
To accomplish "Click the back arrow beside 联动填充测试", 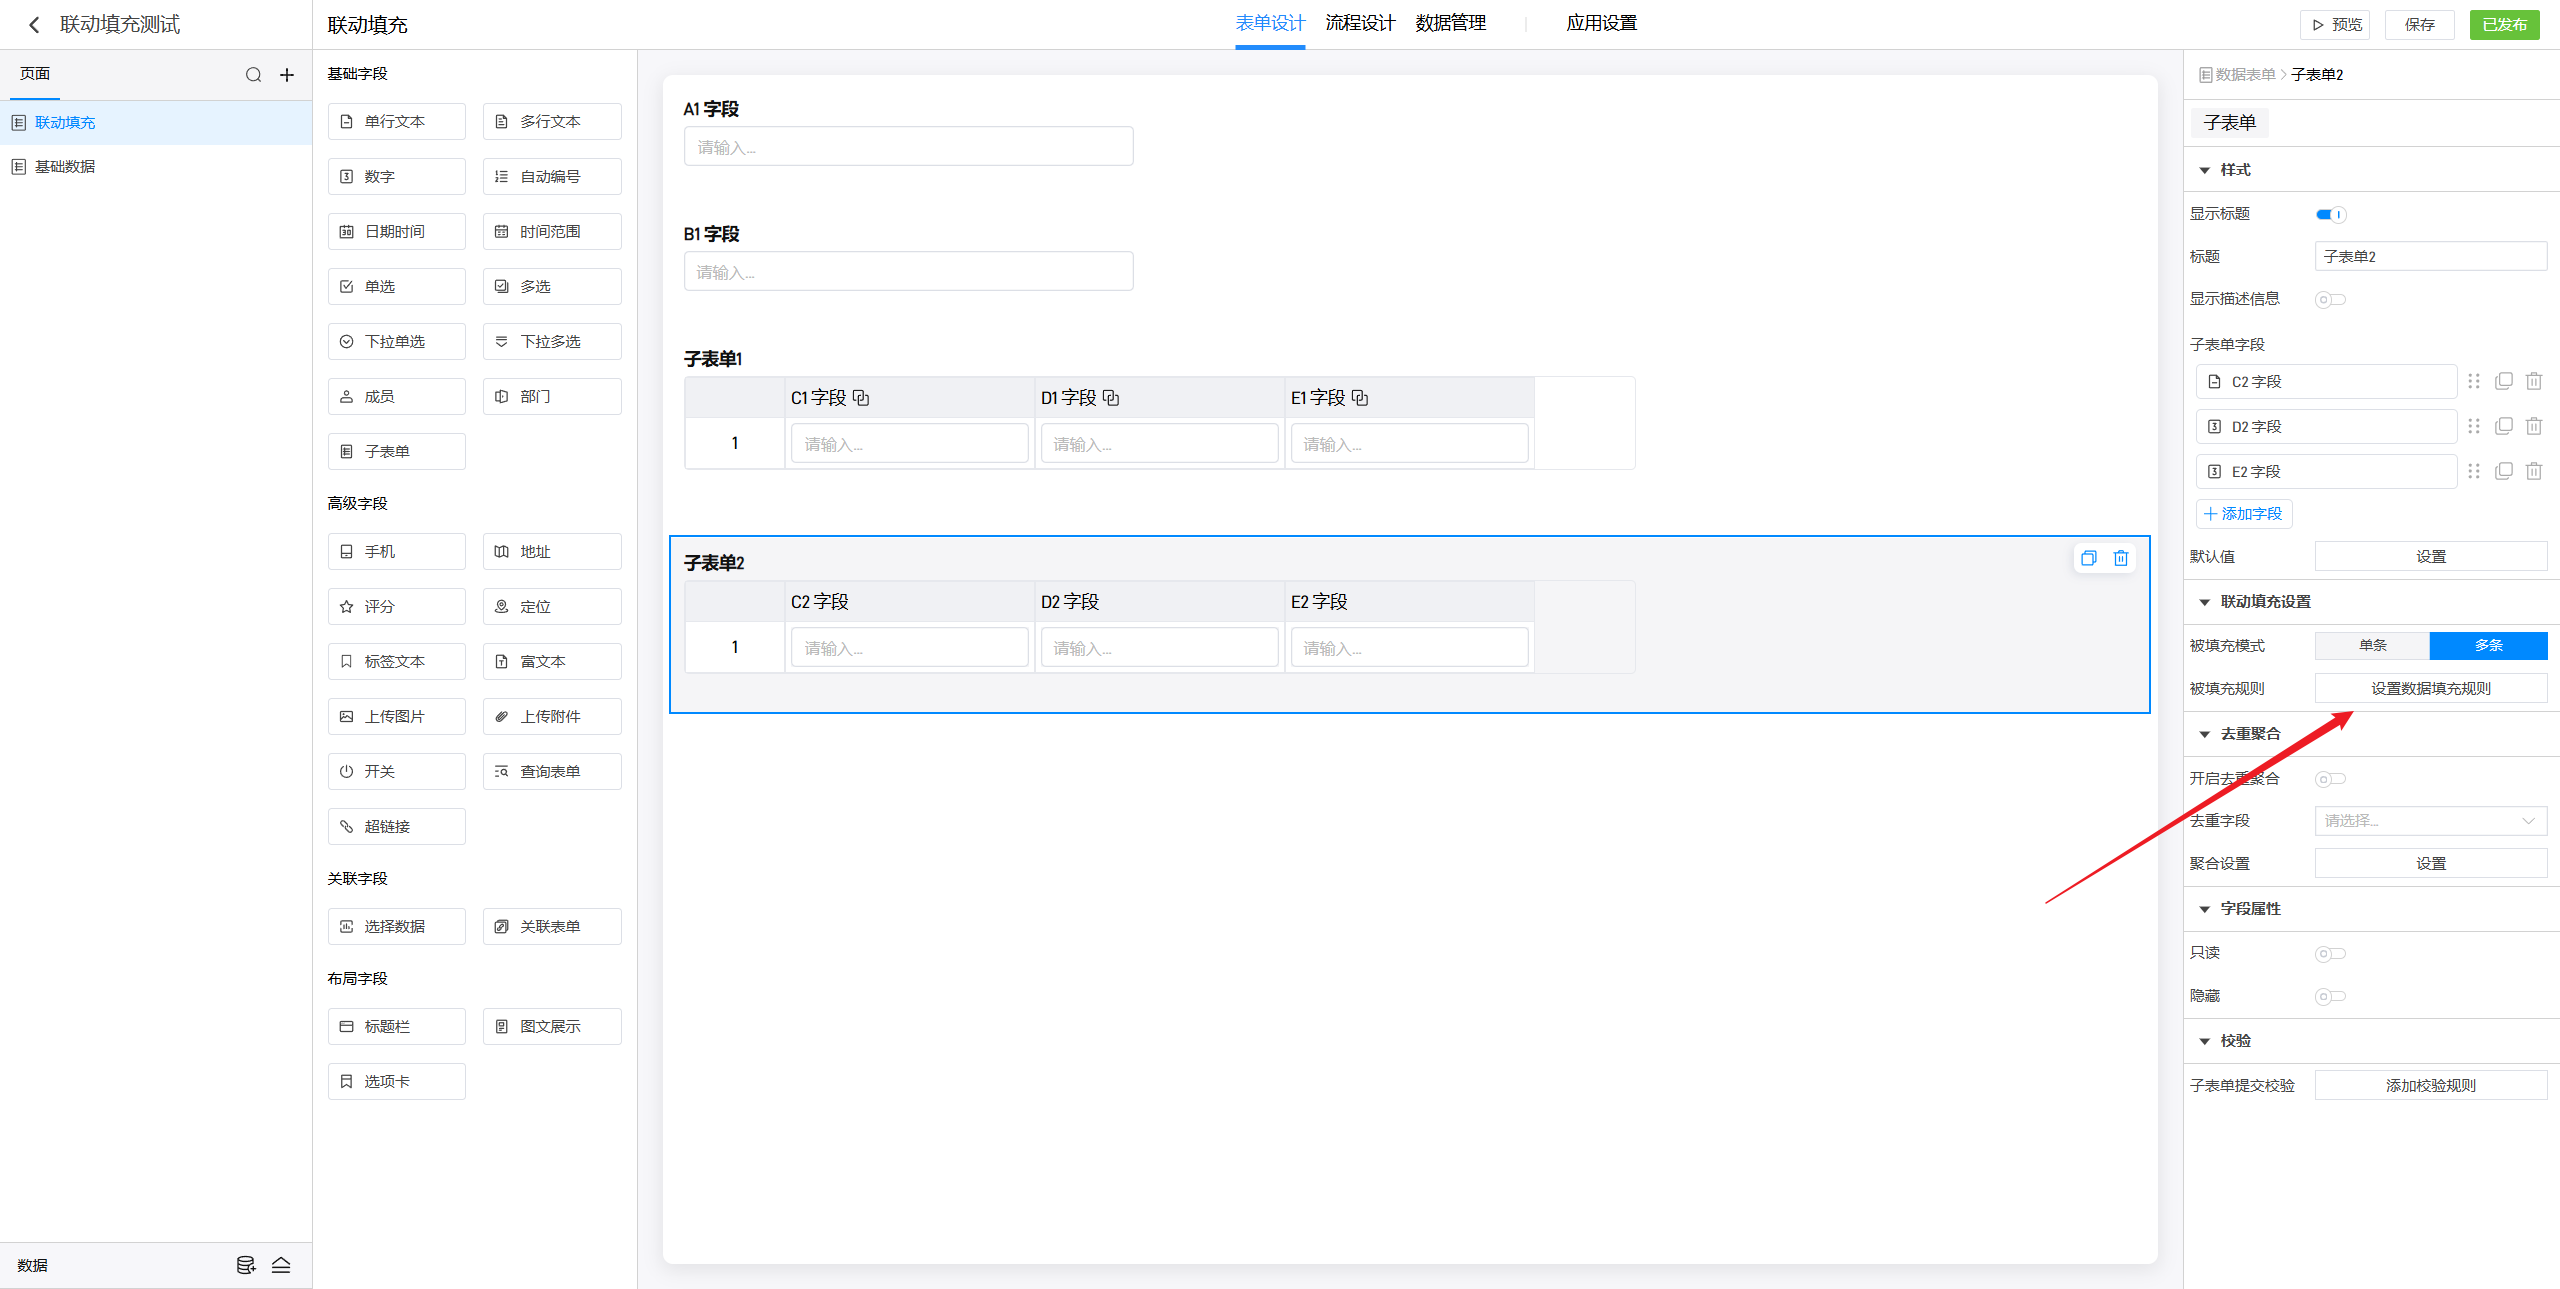I will point(34,25).
